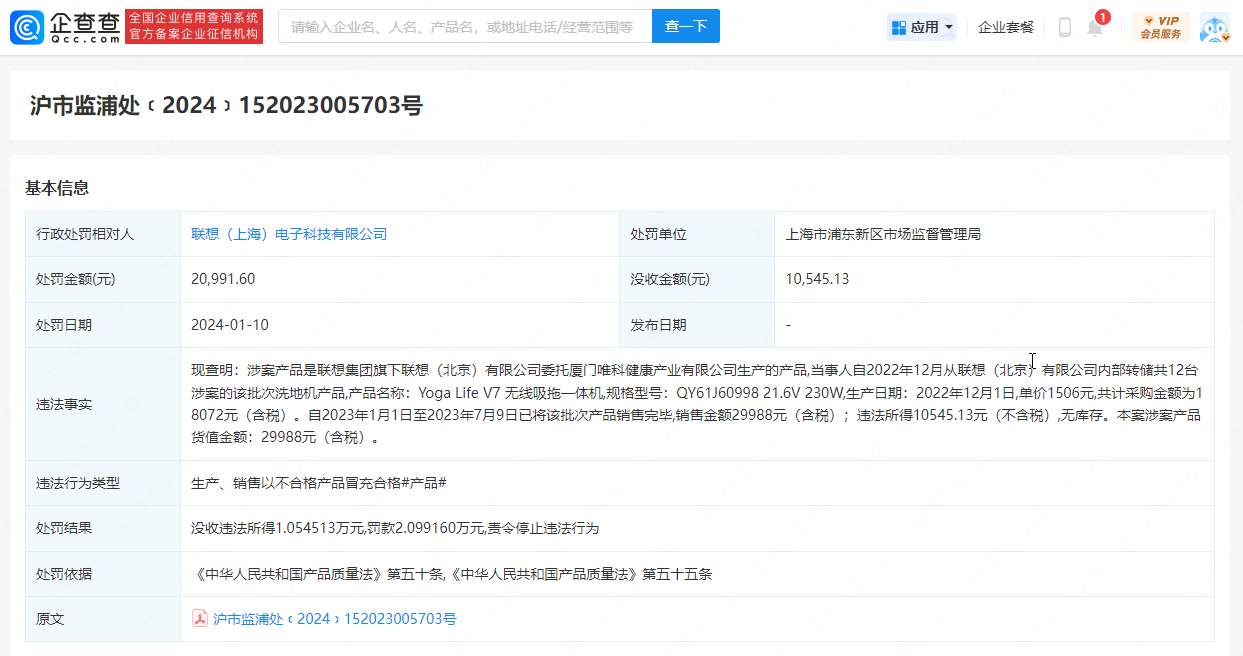Screen dimensions: 1243x656
Task: Select the 基本信息 section heading
Action: (x=57, y=188)
